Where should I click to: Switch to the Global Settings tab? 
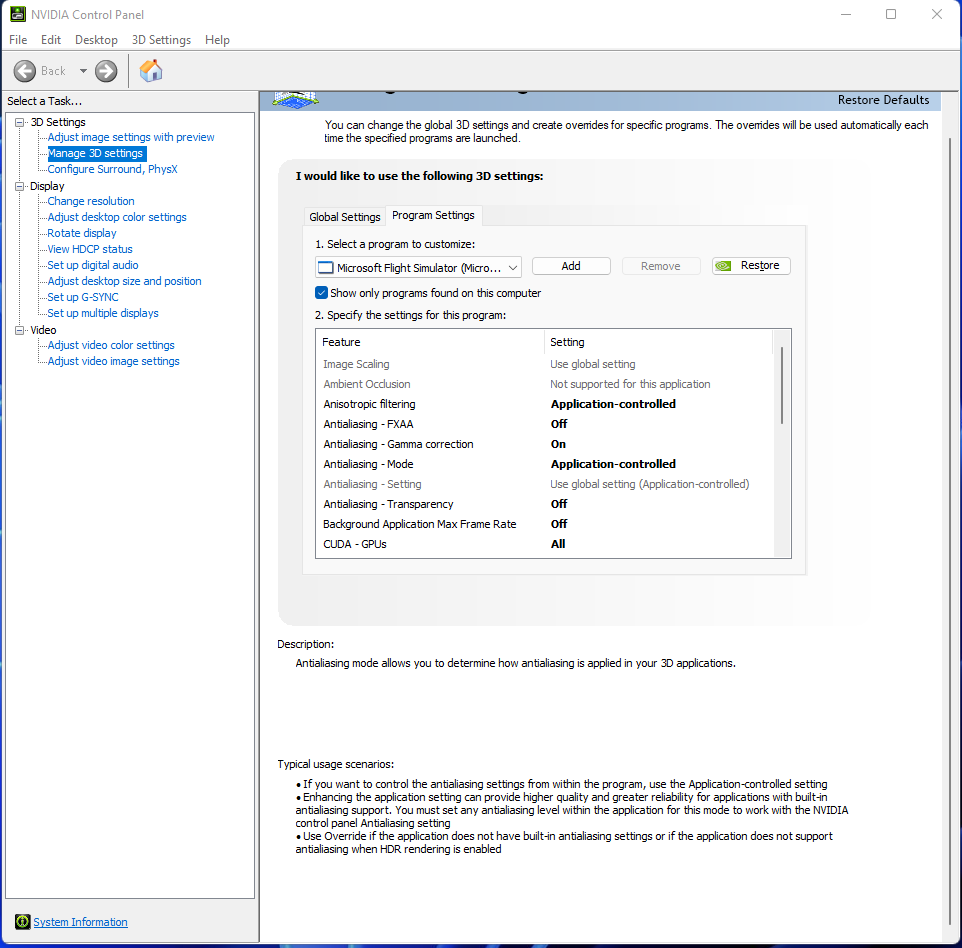click(x=344, y=215)
